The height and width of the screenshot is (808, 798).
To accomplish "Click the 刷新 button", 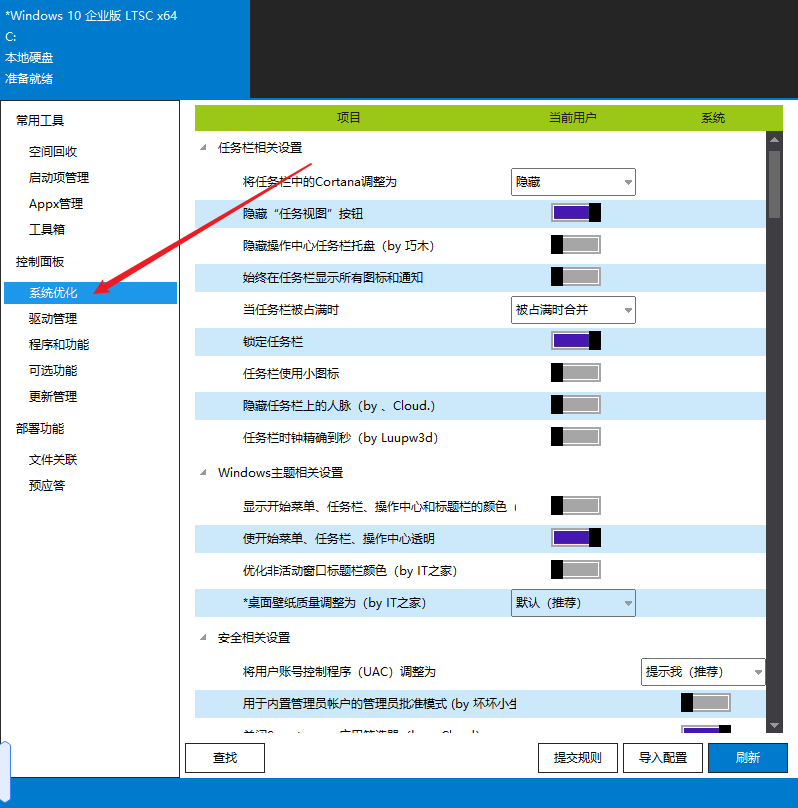I will tap(748, 758).
